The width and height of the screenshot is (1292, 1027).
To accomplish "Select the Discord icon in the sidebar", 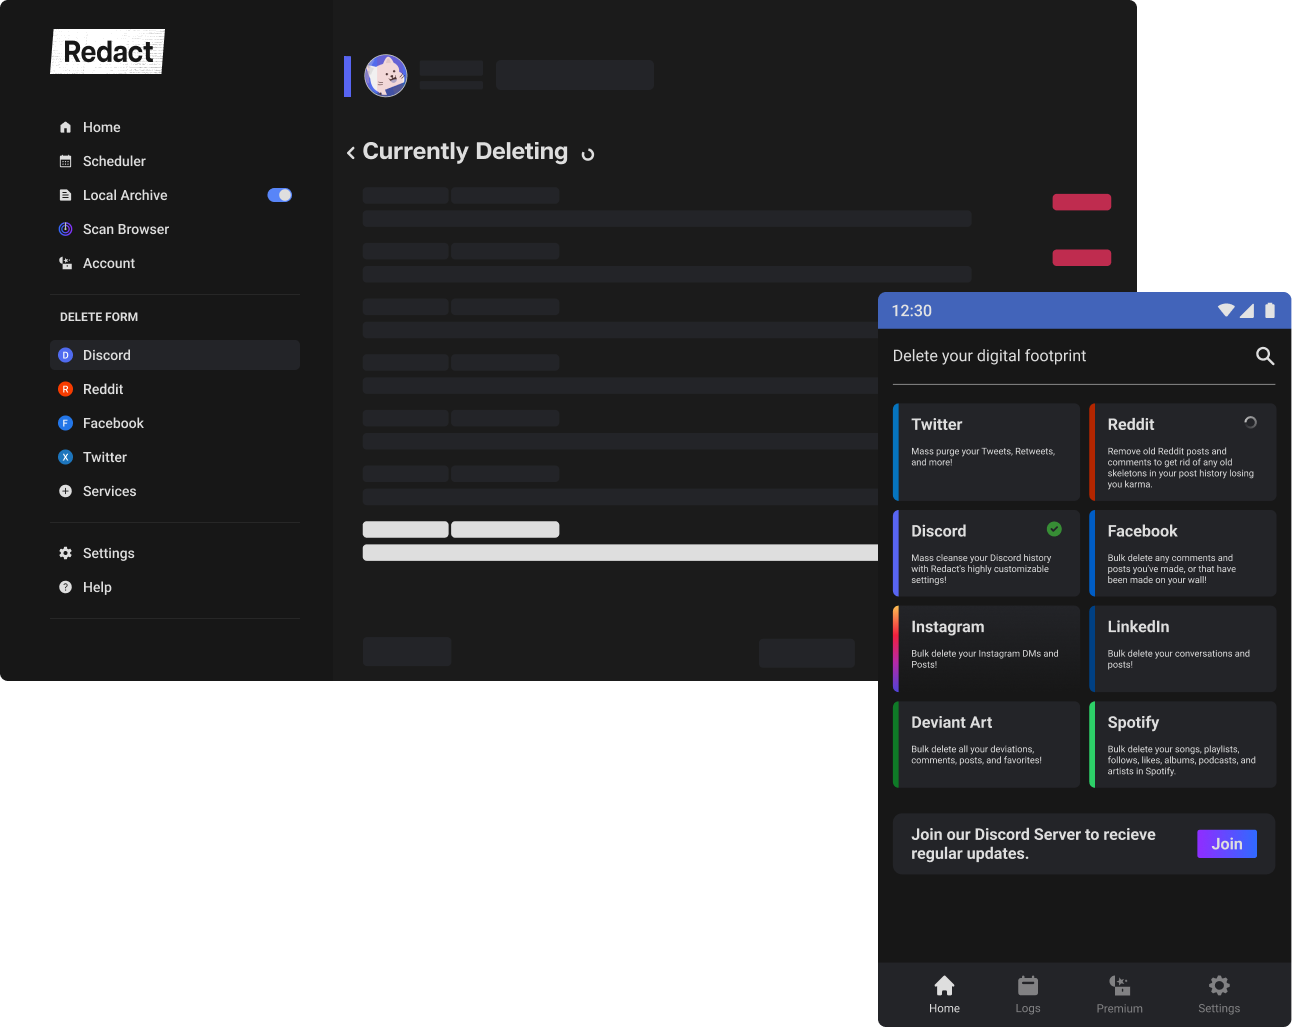I will (65, 355).
